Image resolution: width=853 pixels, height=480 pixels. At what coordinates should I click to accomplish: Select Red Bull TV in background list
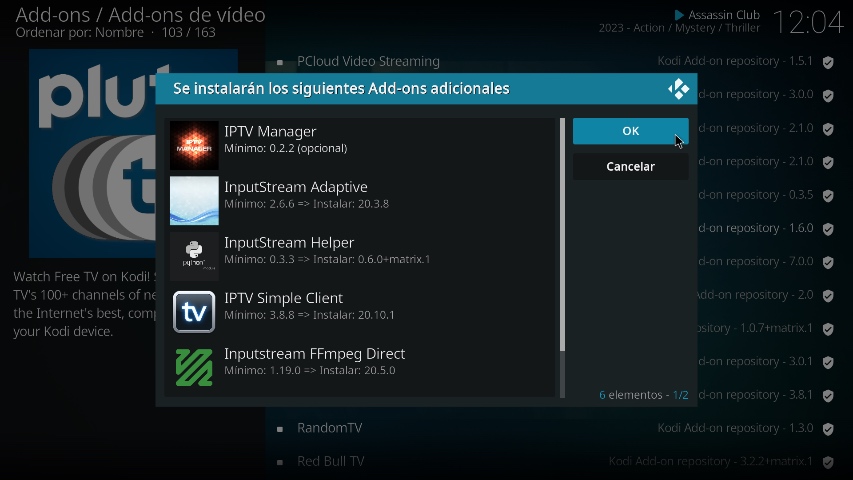click(x=331, y=461)
